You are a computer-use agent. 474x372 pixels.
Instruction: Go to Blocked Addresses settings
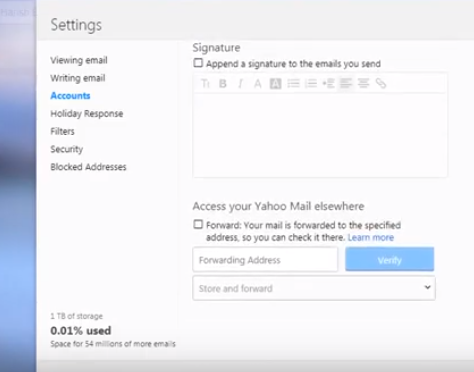[x=88, y=167]
